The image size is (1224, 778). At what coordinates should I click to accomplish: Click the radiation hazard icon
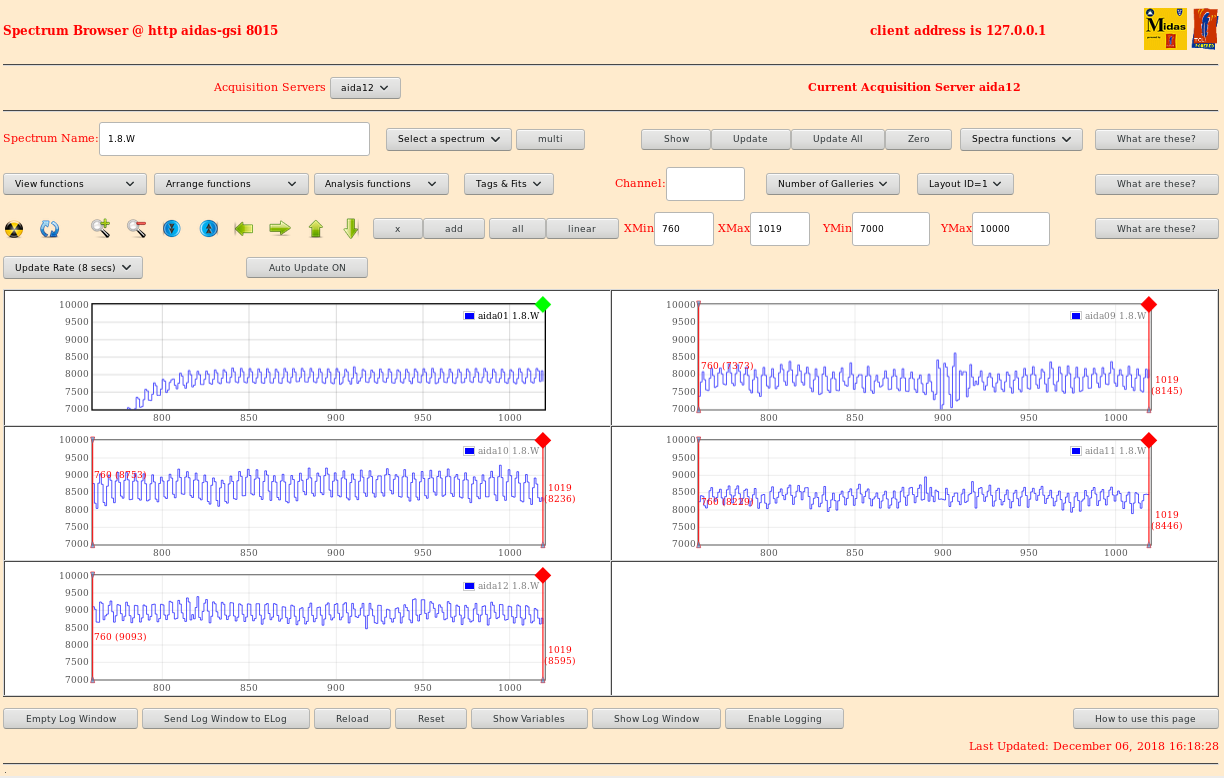tap(14, 229)
